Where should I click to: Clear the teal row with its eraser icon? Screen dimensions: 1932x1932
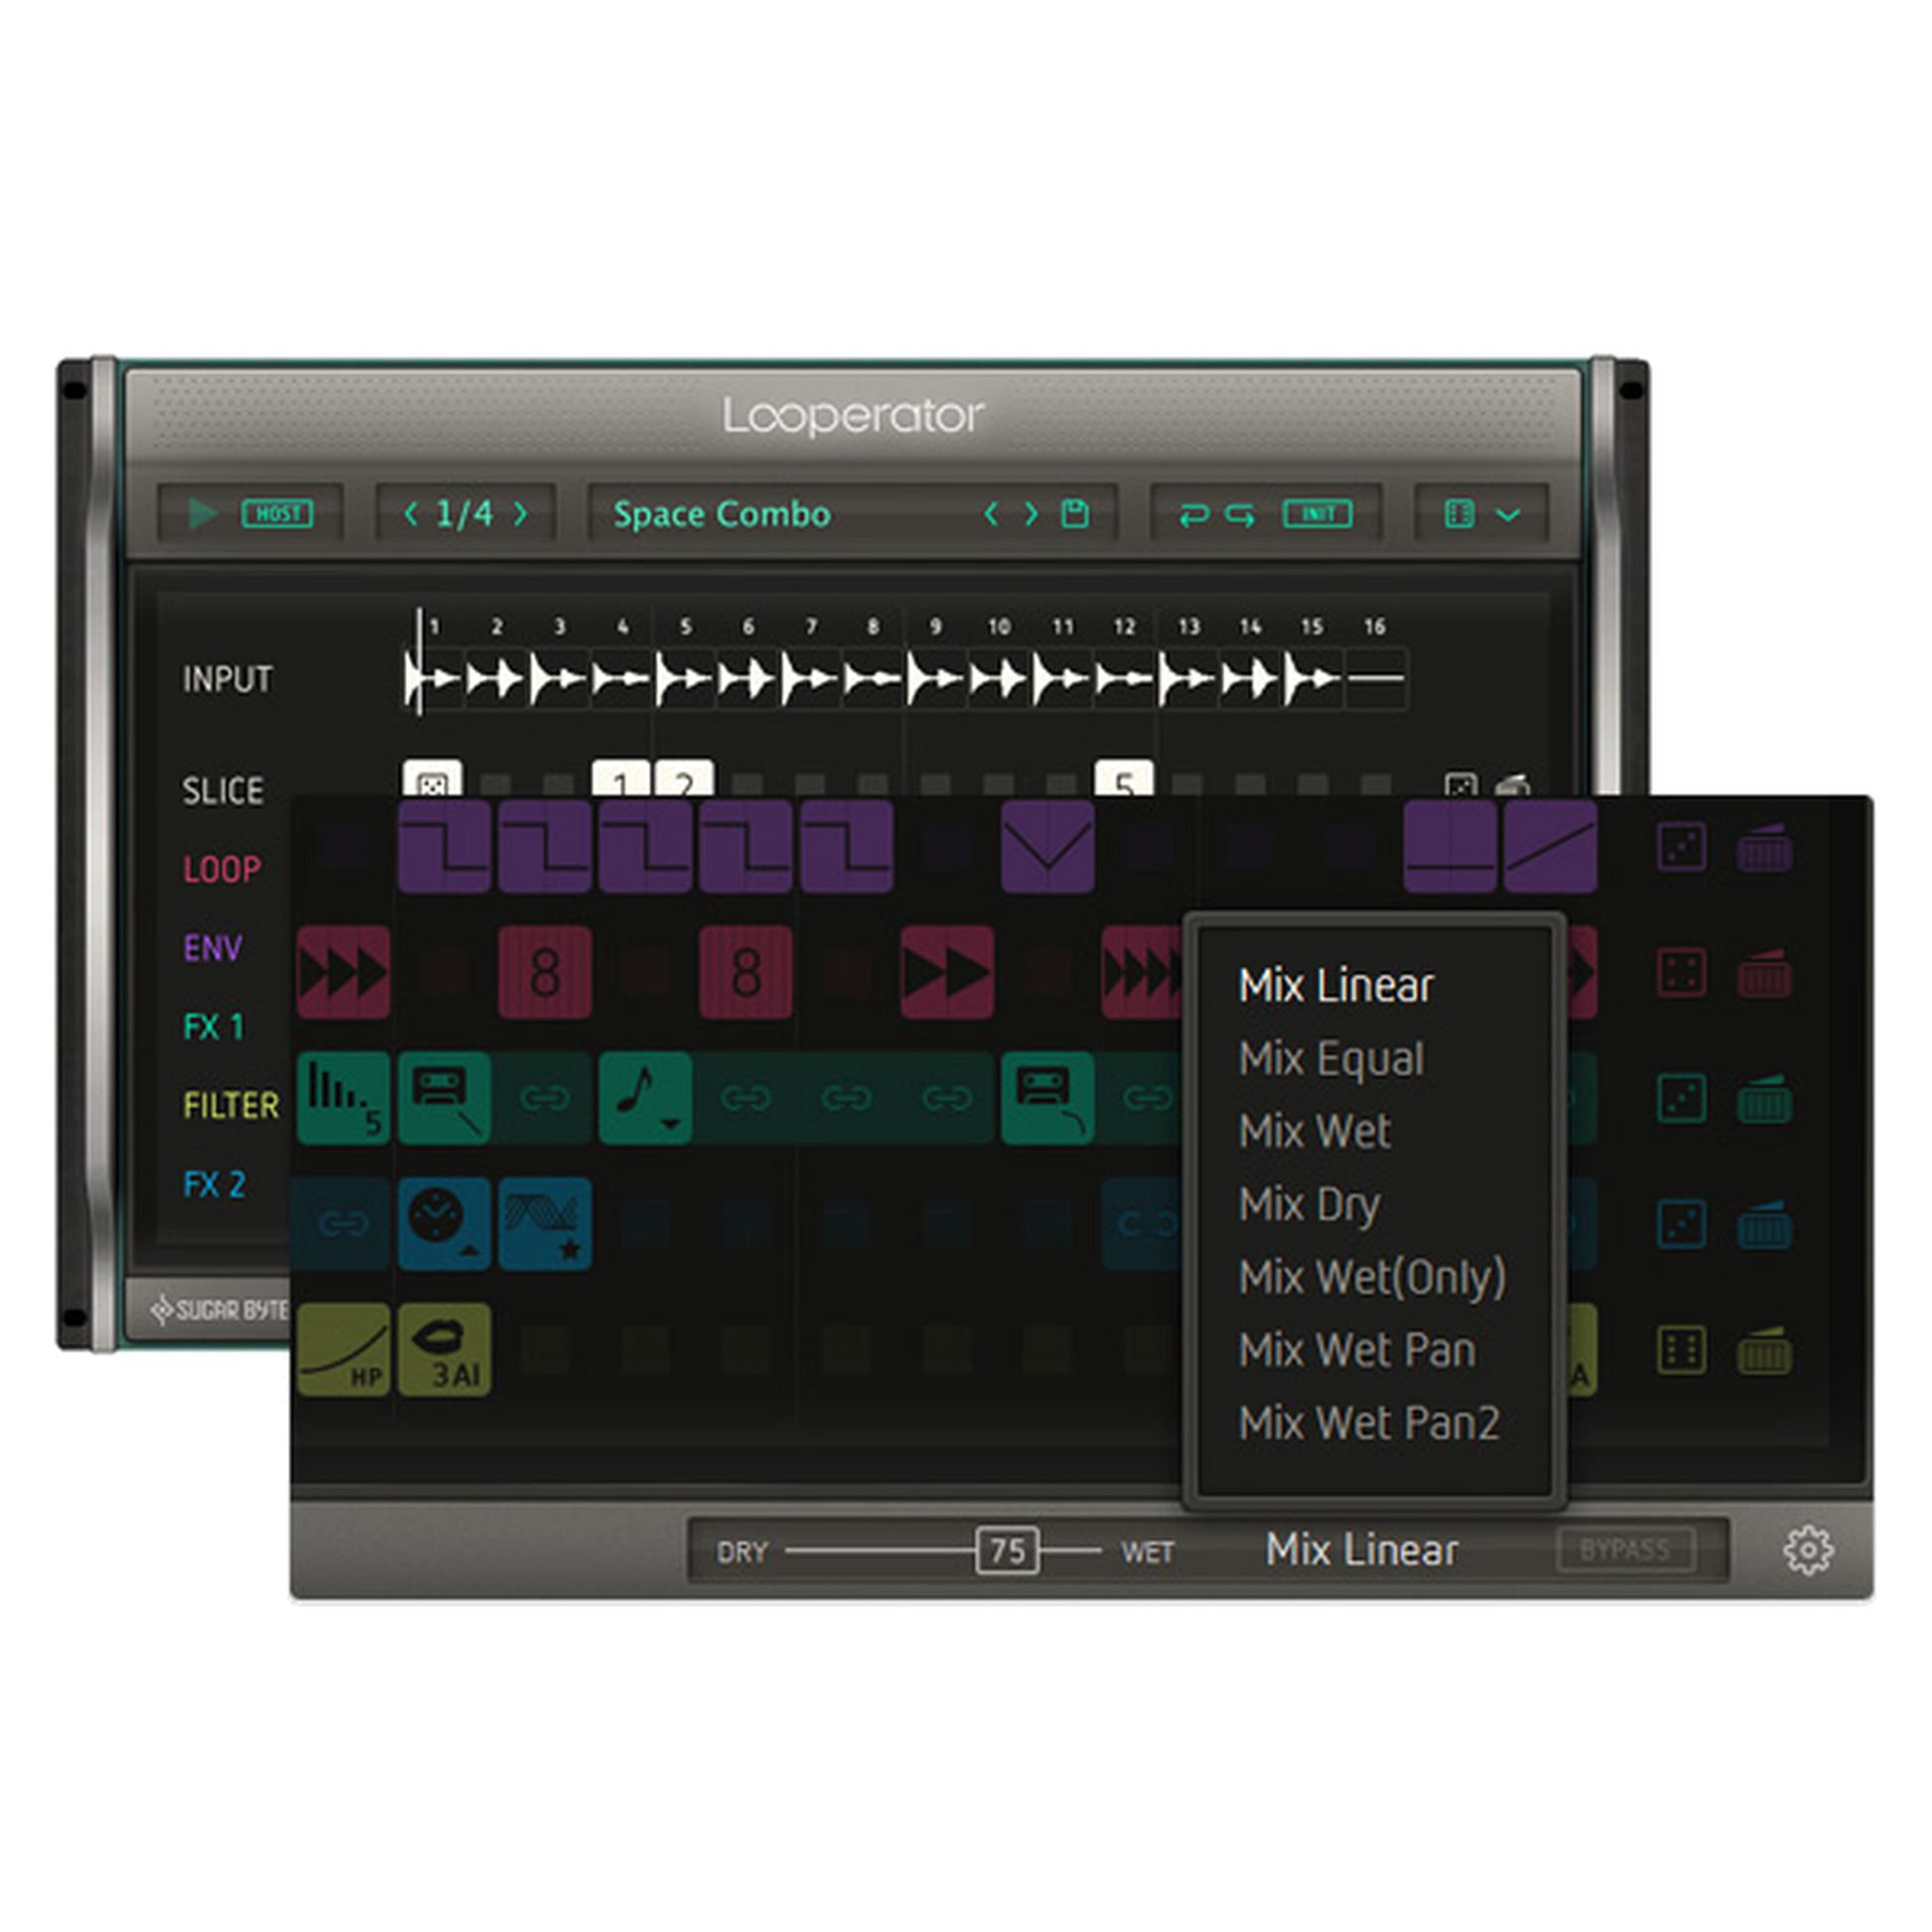tap(1764, 1099)
